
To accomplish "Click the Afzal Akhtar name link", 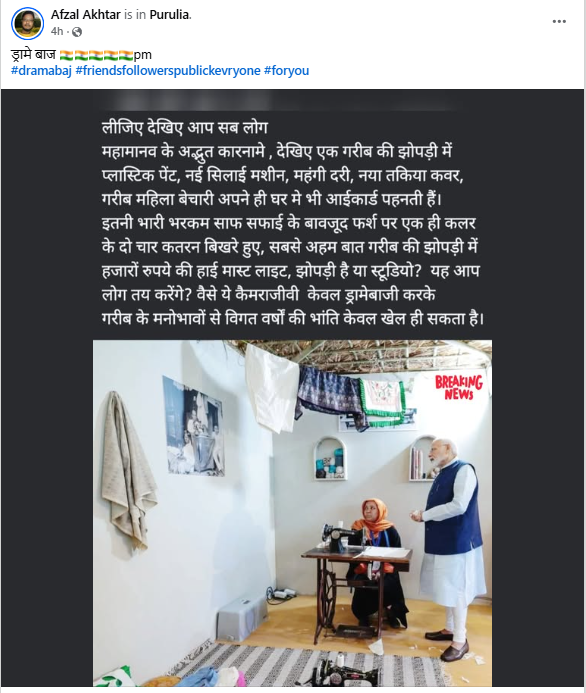I will coord(86,15).
